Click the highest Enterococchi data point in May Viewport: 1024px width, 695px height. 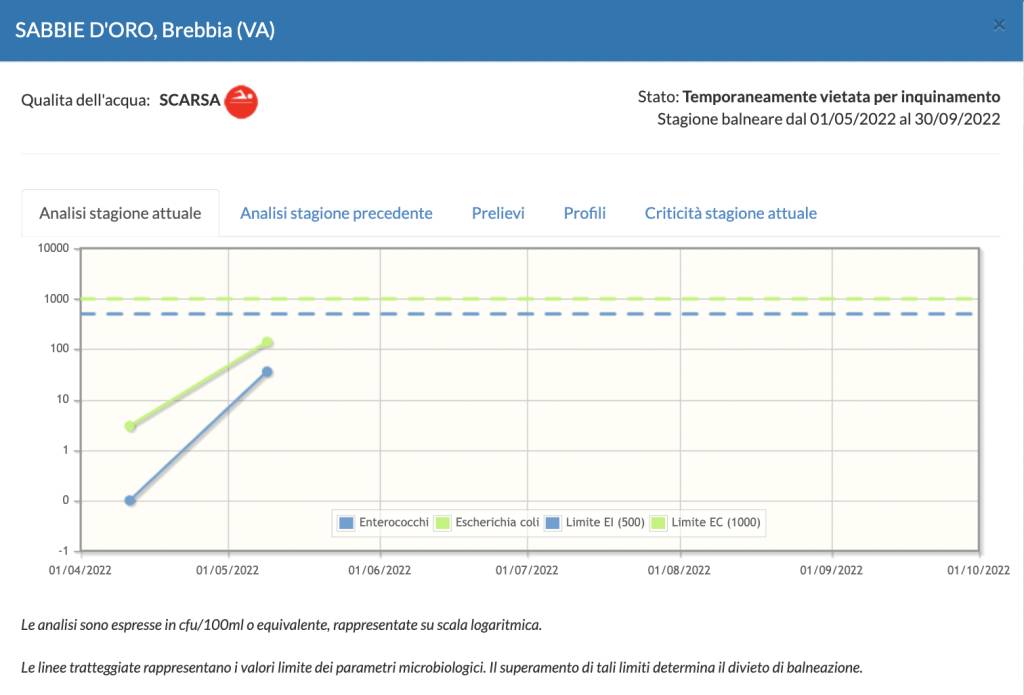[267, 372]
